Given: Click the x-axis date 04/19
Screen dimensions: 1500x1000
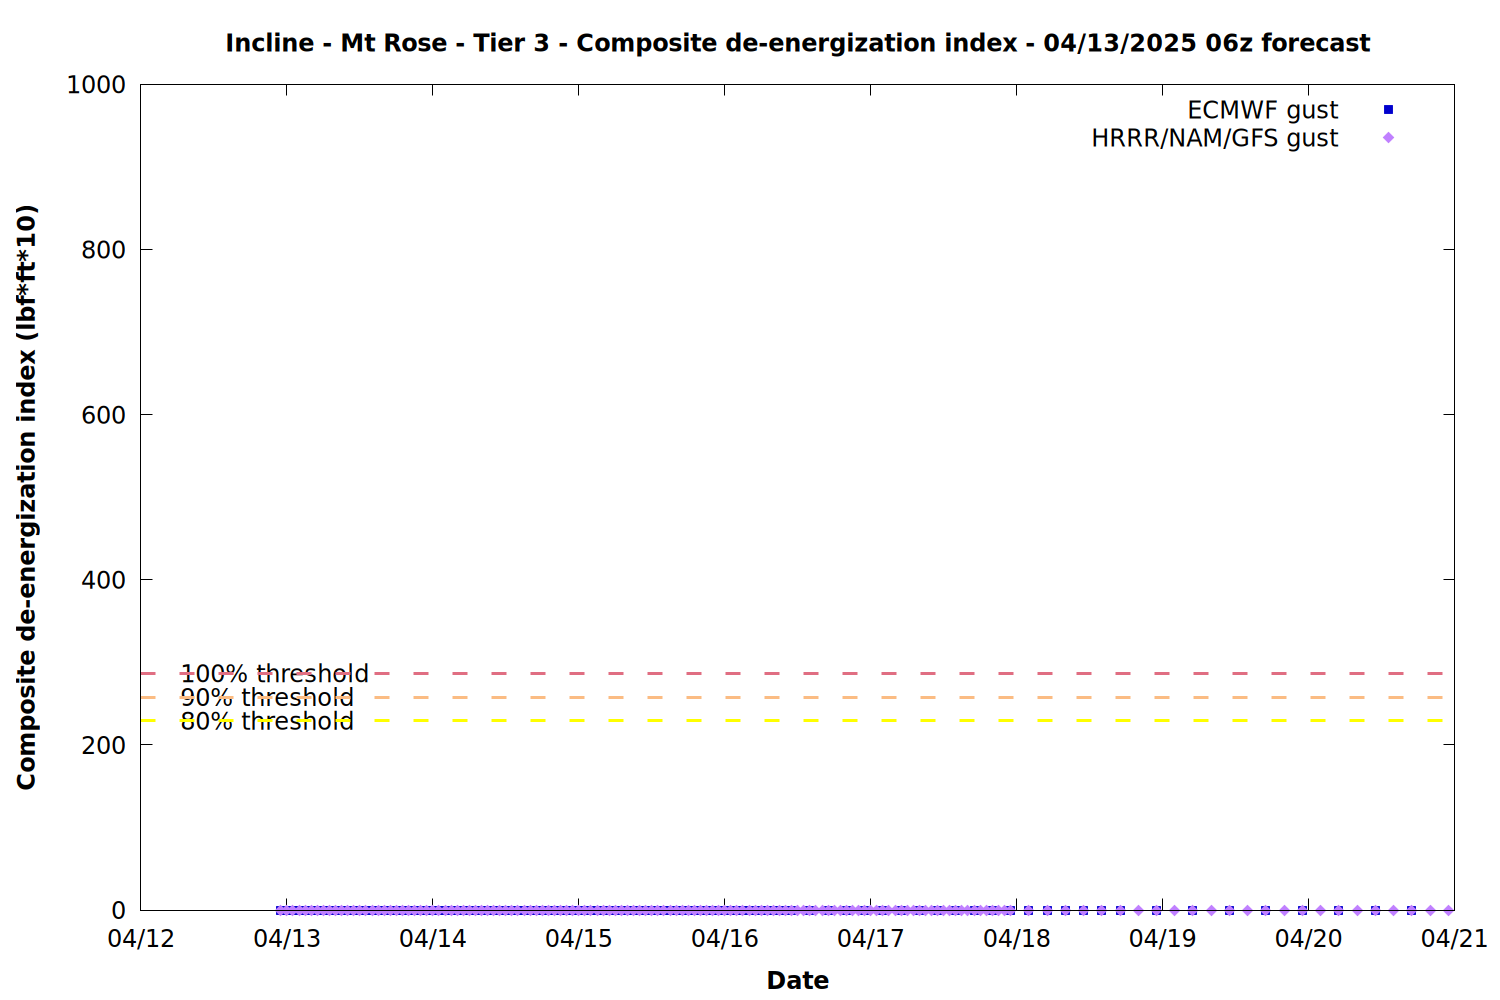Looking at the screenshot, I should [1163, 939].
